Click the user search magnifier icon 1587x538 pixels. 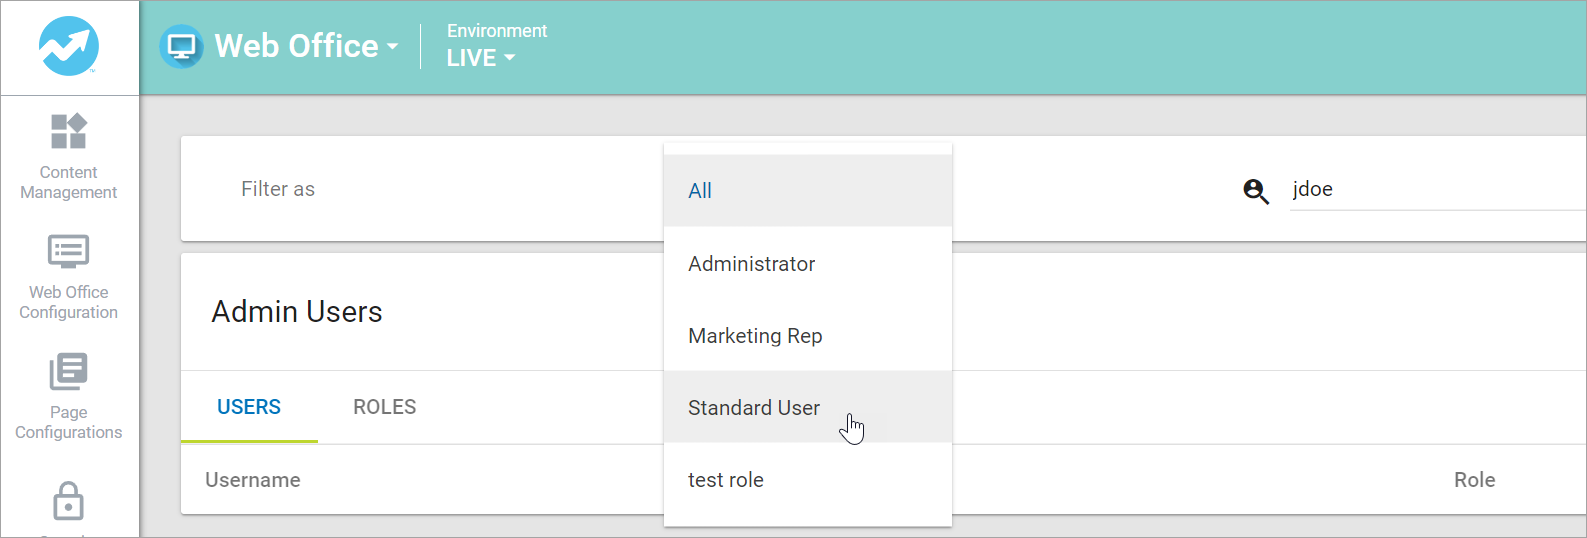click(1256, 190)
